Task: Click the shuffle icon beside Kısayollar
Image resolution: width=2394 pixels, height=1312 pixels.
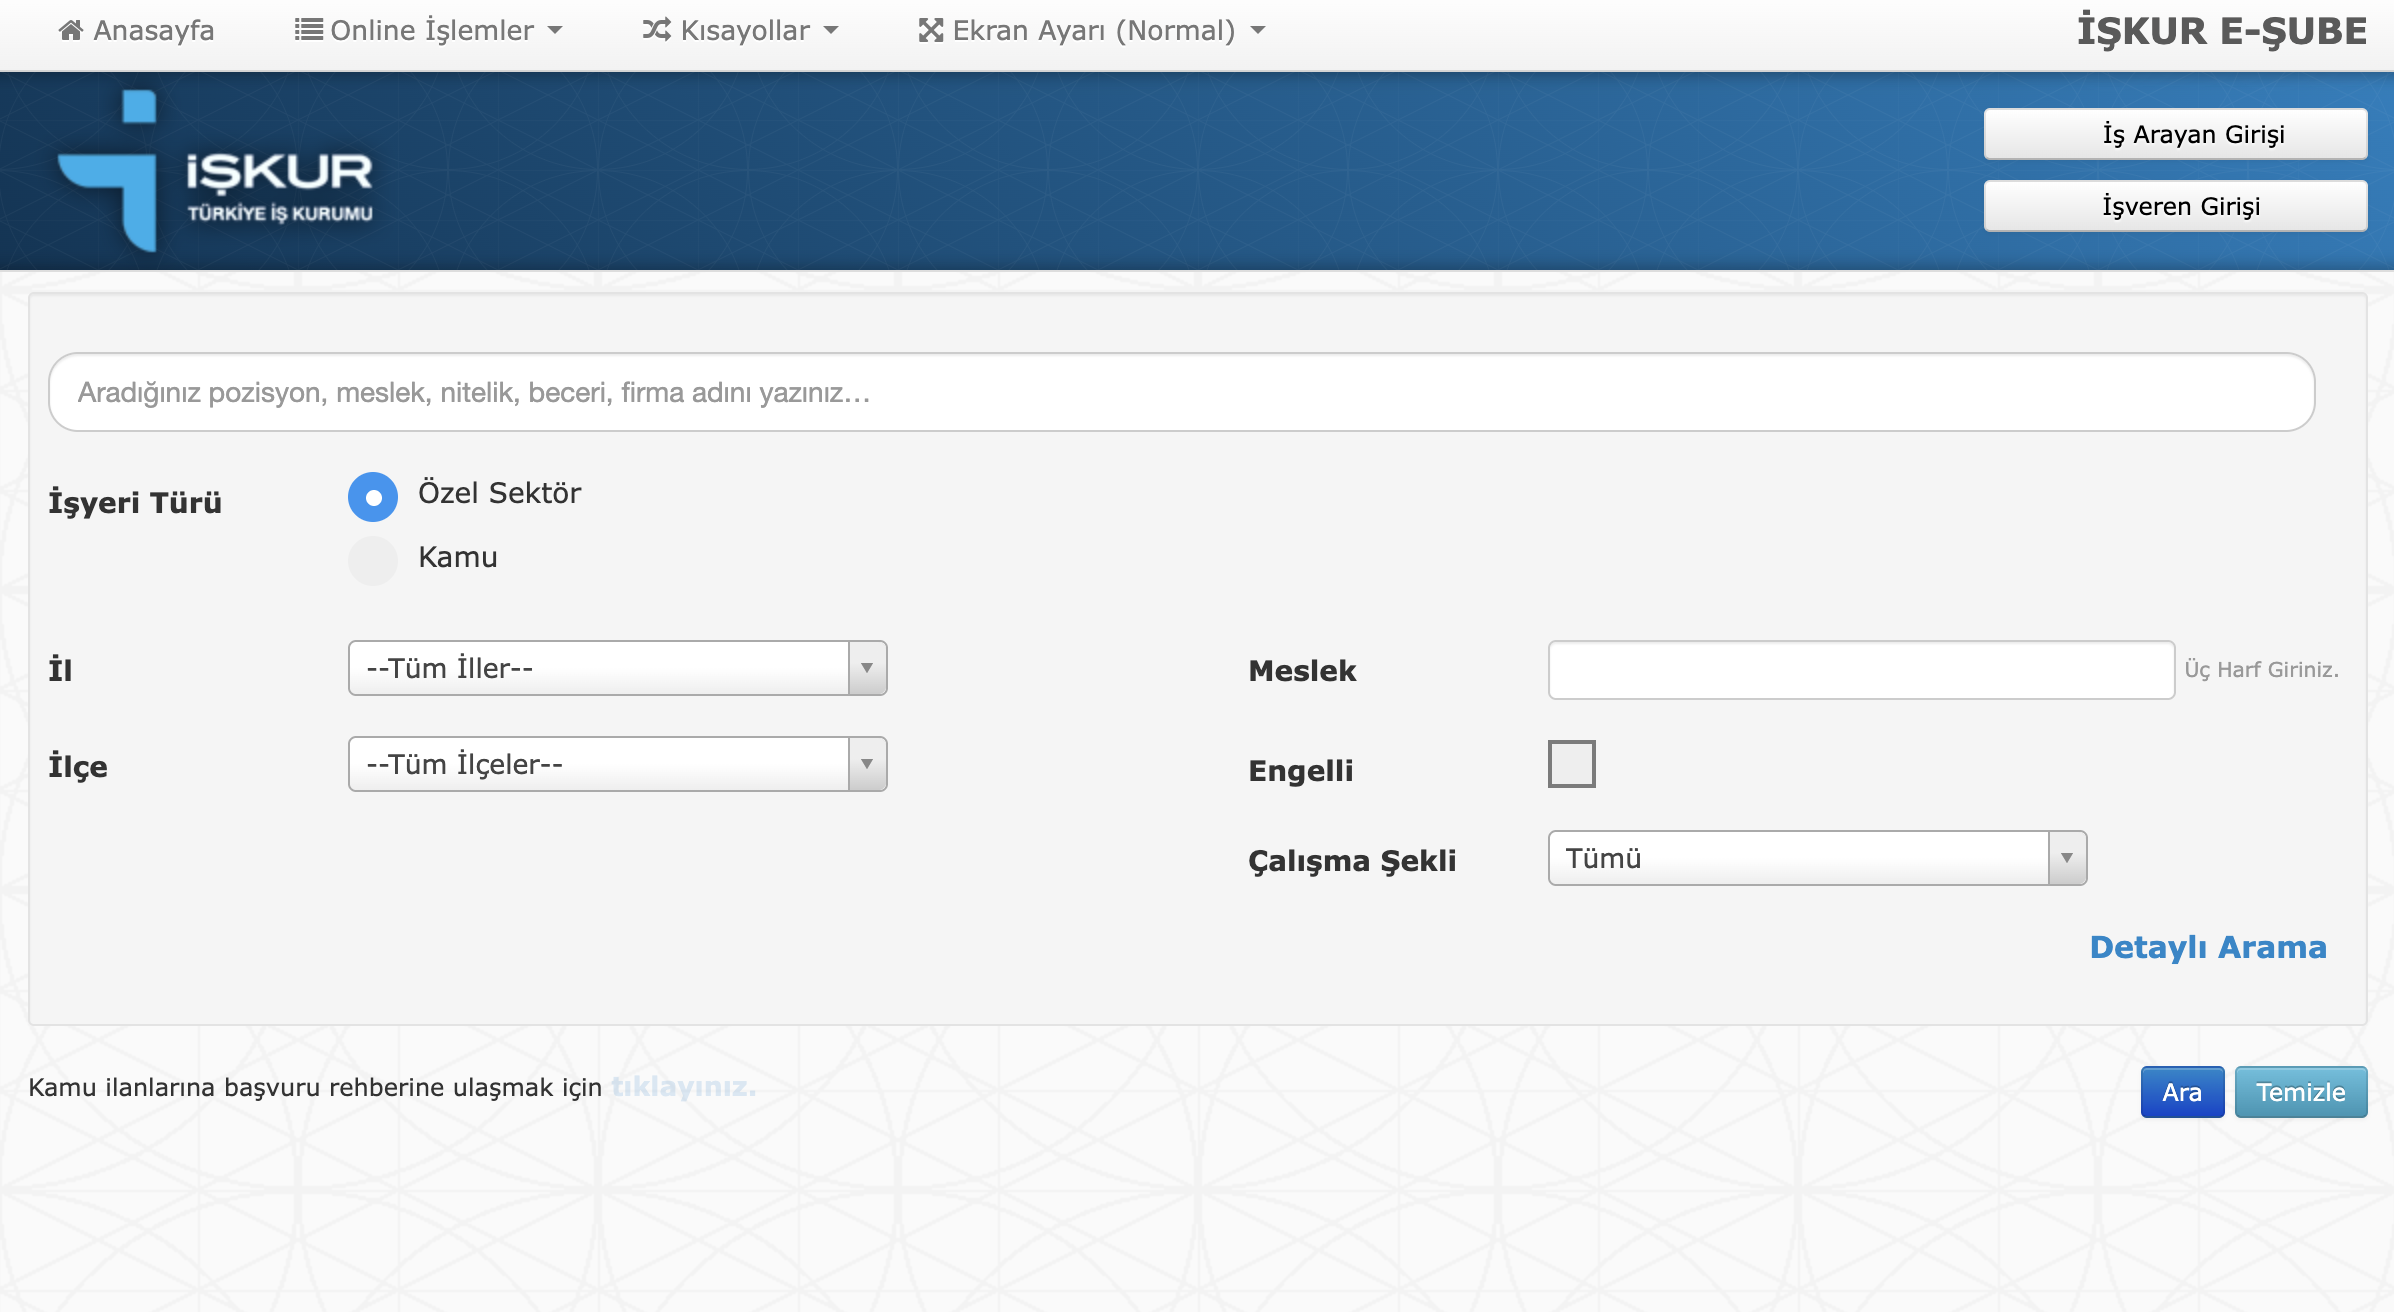Action: tap(656, 30)
